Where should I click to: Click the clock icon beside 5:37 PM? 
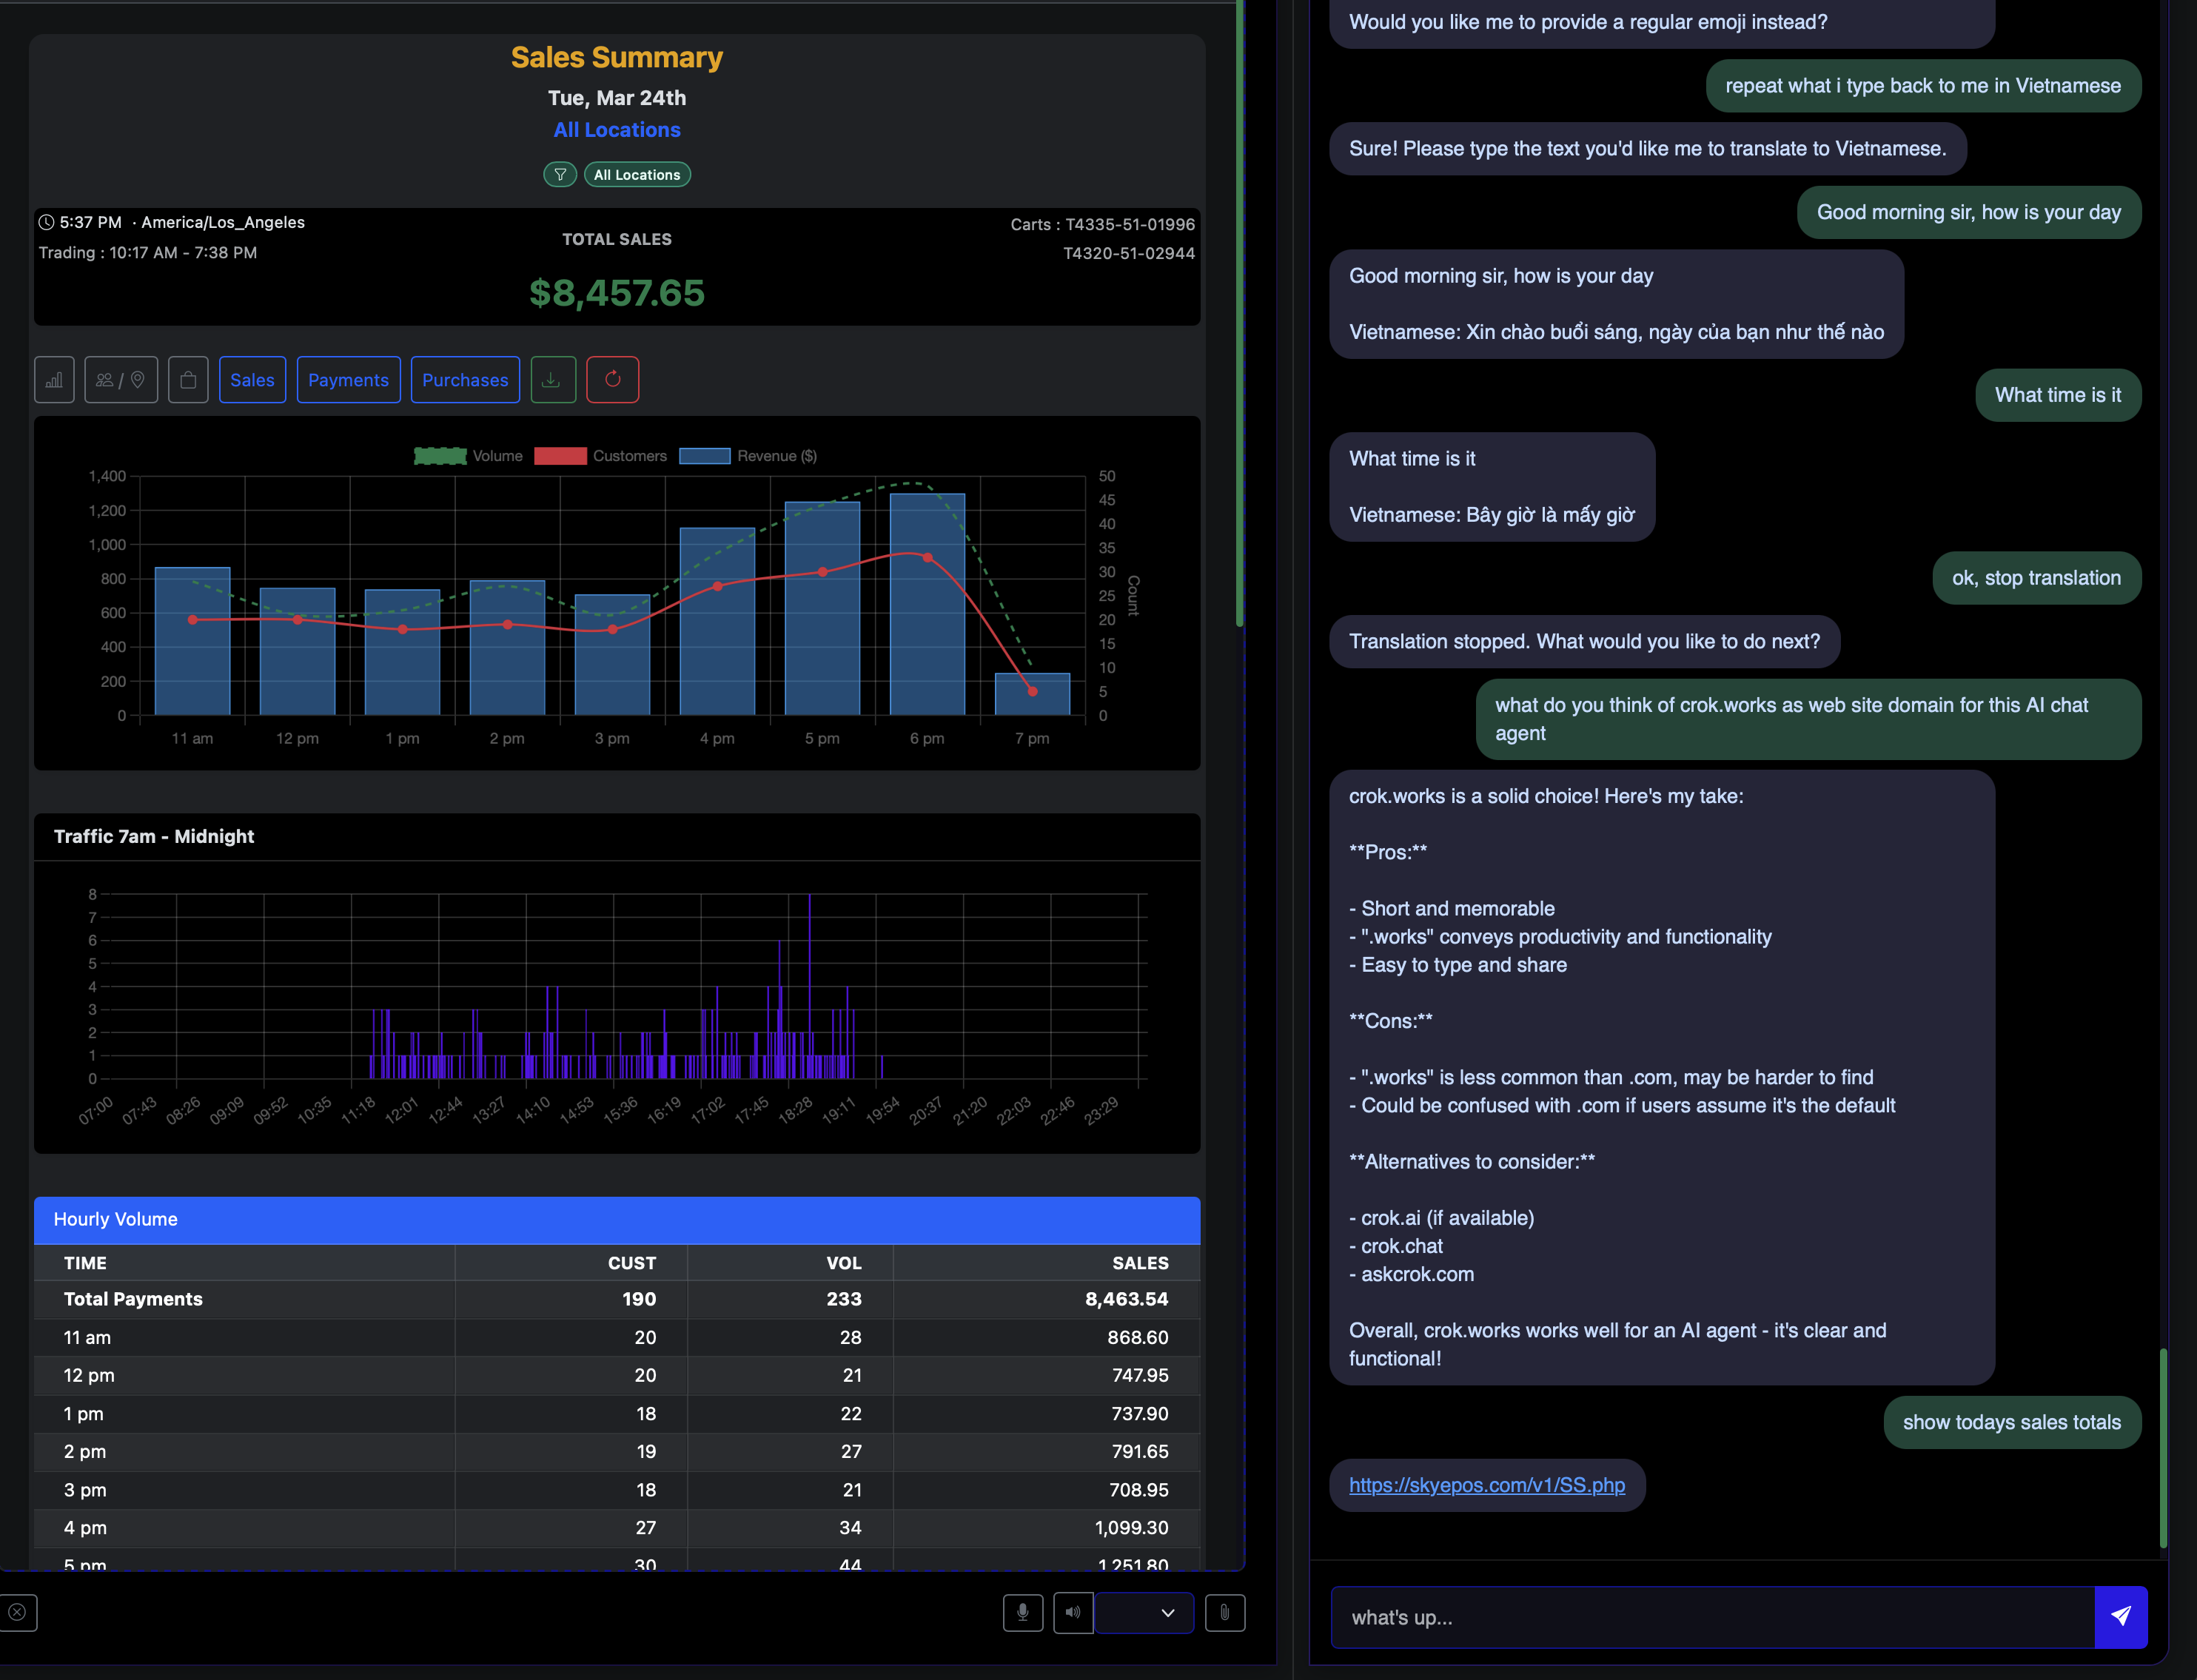coord(46,222)
